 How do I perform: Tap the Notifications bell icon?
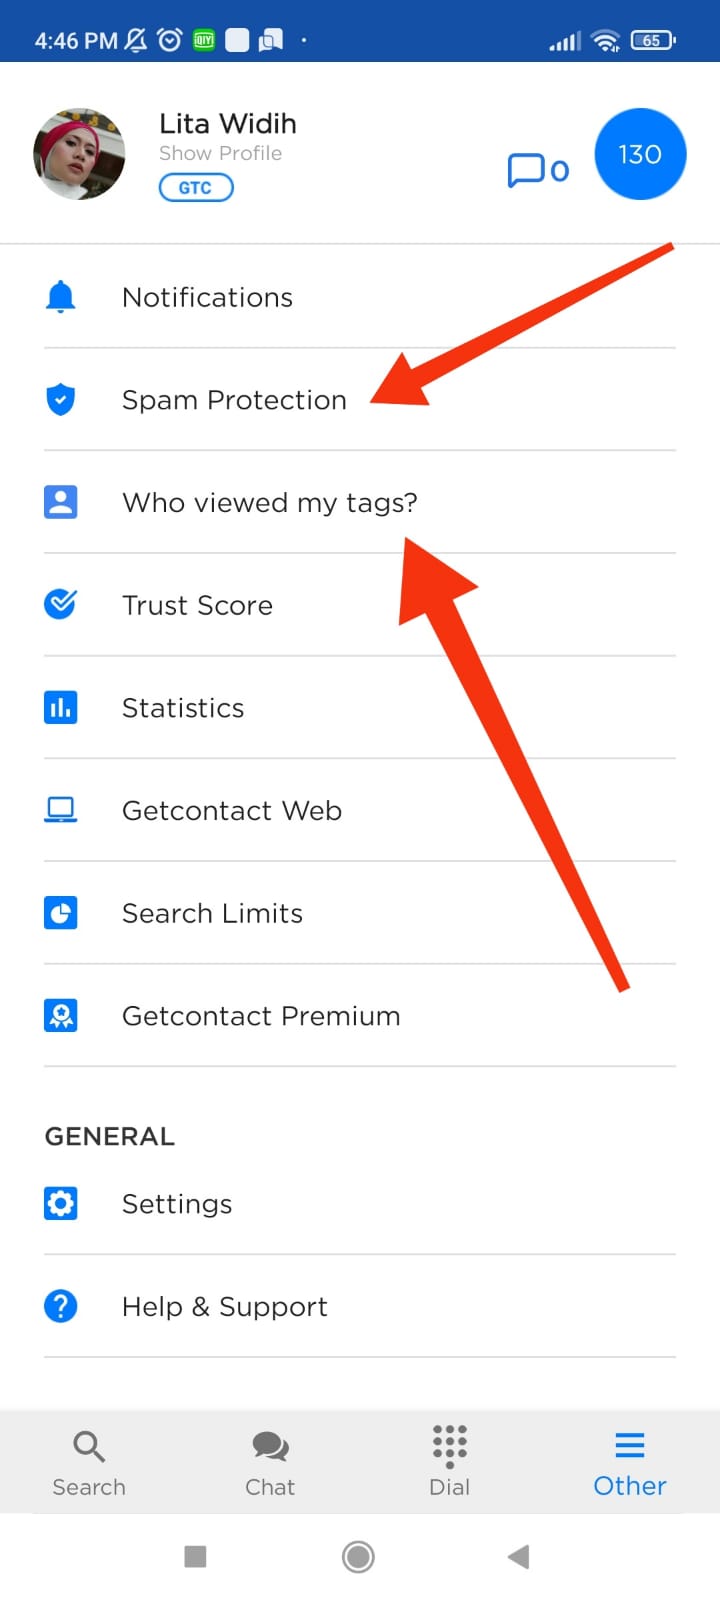pos(61,297)
